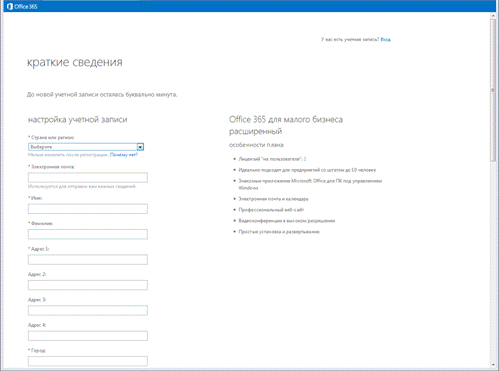This screenshot has width=499, height=371.
Task: Click the 'Используется для отправки' hint text
Action: pyautogui.click(x=82, y=186)
